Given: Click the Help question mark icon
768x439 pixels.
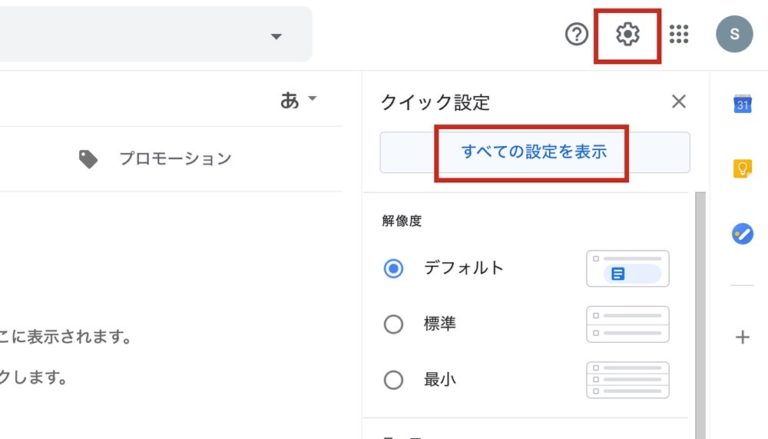Looking at the screenshot, I should click(576, 35).
